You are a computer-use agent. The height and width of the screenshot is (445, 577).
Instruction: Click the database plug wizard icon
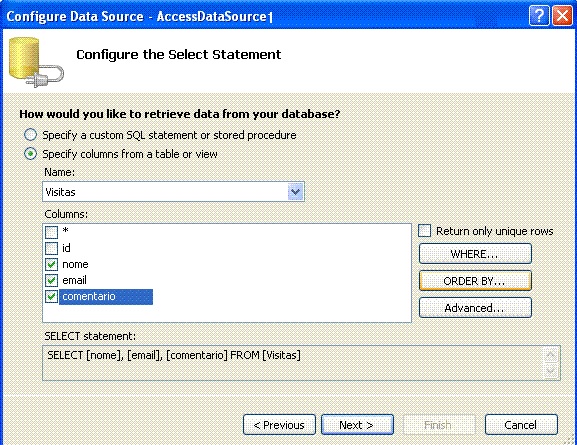(36, 62)
